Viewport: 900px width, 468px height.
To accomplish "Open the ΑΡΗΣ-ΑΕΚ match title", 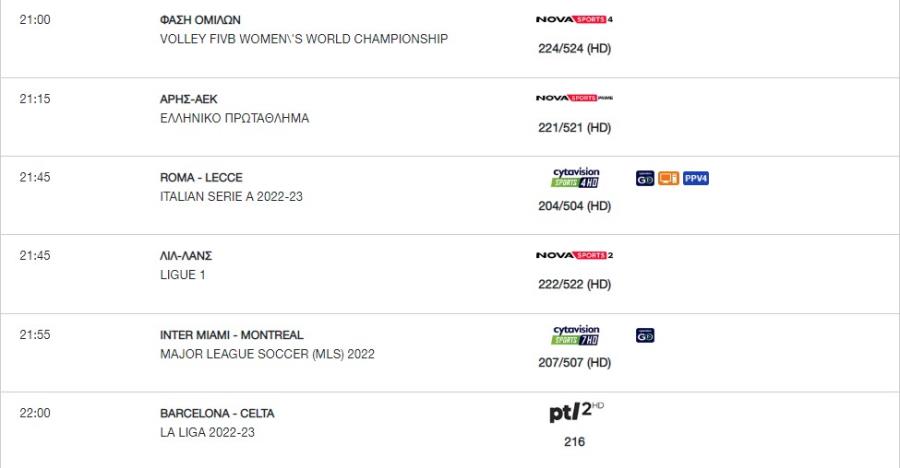I will click(188, 99).
